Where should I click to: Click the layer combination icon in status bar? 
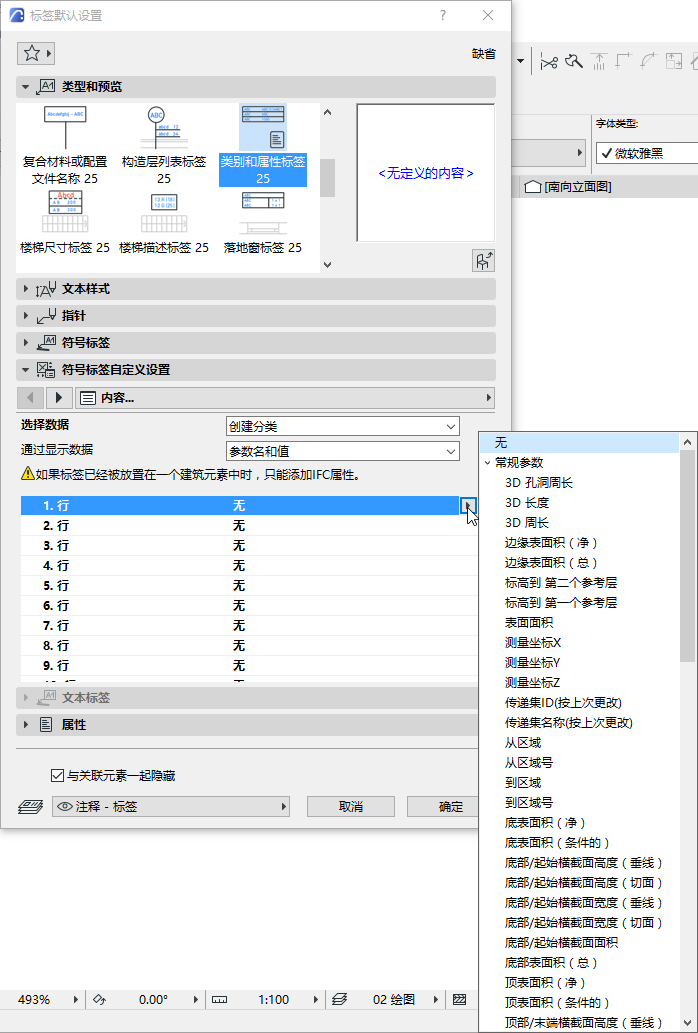pos(339,999)
